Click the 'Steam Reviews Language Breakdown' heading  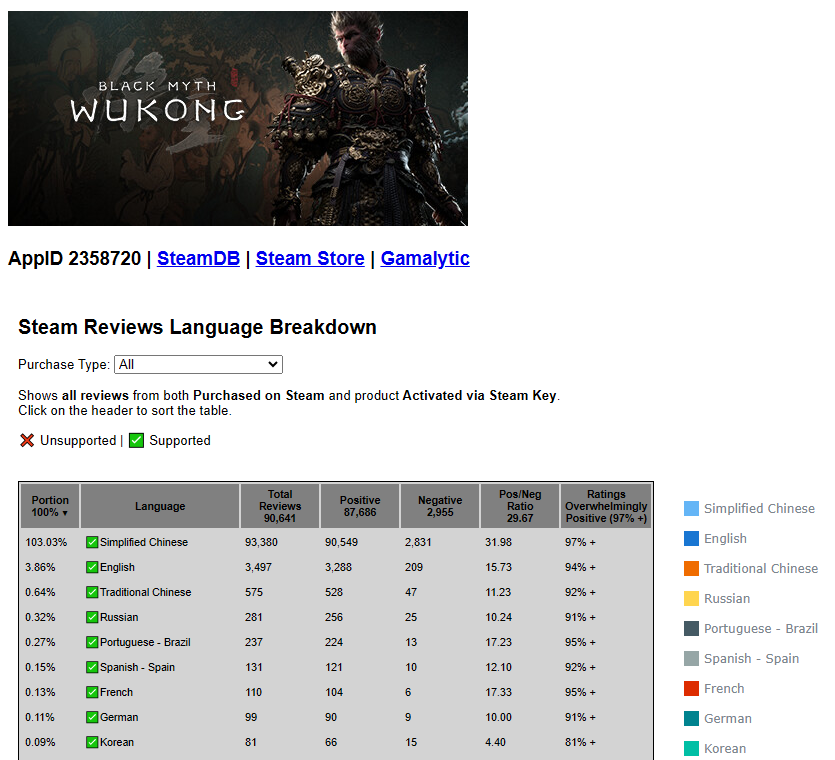click(198, 327)
